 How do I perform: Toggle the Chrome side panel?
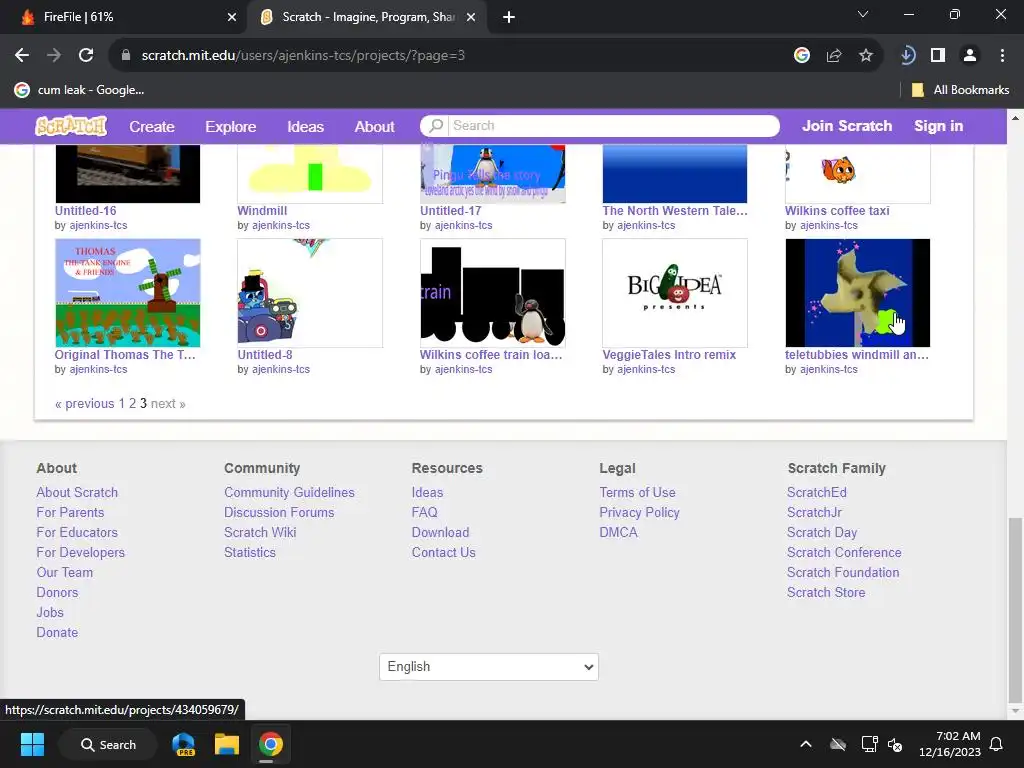click(938, 56)
